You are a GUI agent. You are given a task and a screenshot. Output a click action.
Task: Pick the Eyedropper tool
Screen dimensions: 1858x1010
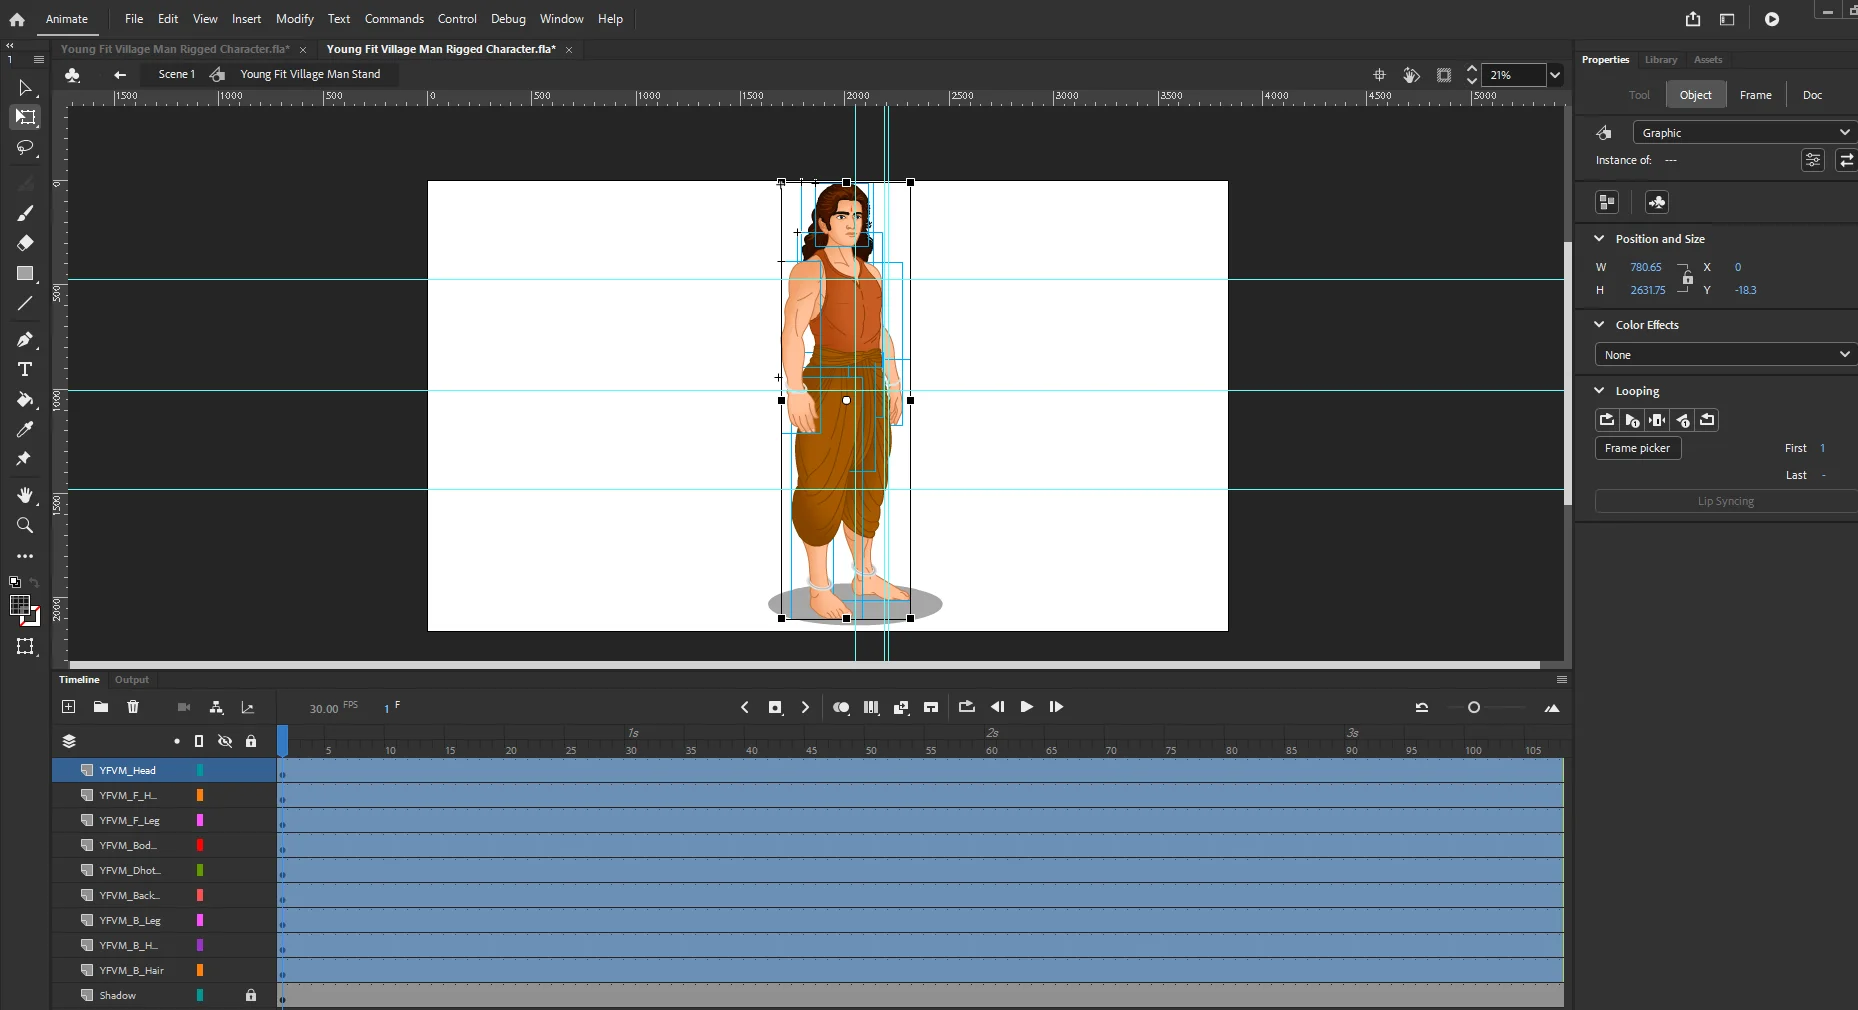click(x=25, y=430)
